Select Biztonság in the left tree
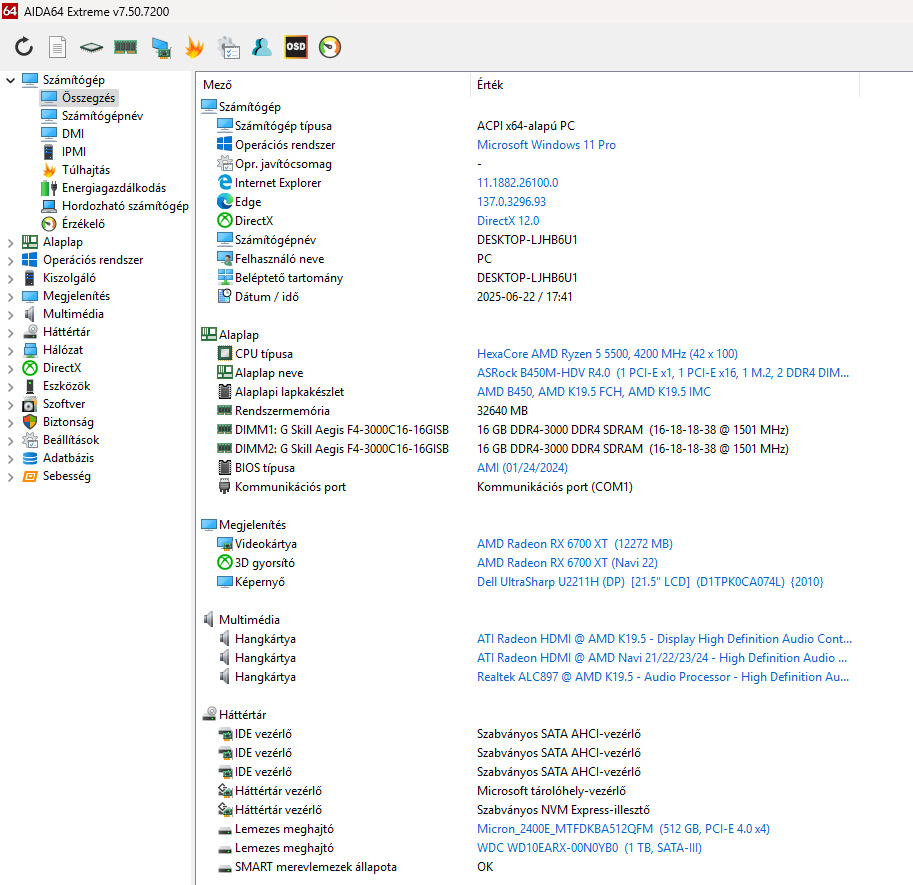This screenshot has width=913, height=885. click(x=68, y=422)
